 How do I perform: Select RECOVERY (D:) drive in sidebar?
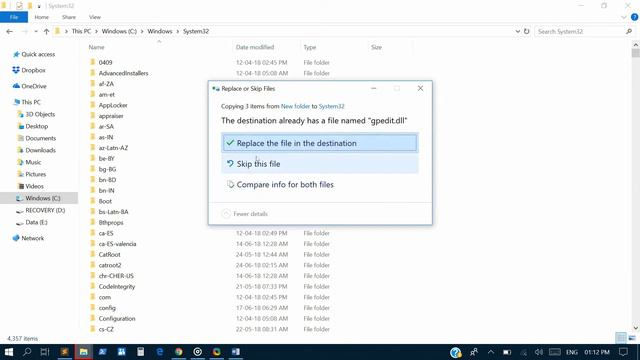point(45,210)
